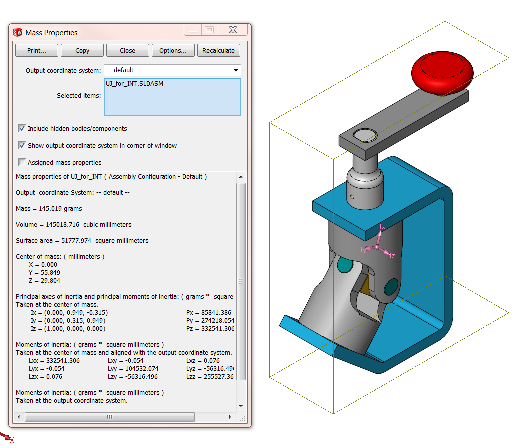The width and height of the screenshot is (530, 448).
Task: Click the horizontal scrollbar right arrow
Action: tap(230, 417)
